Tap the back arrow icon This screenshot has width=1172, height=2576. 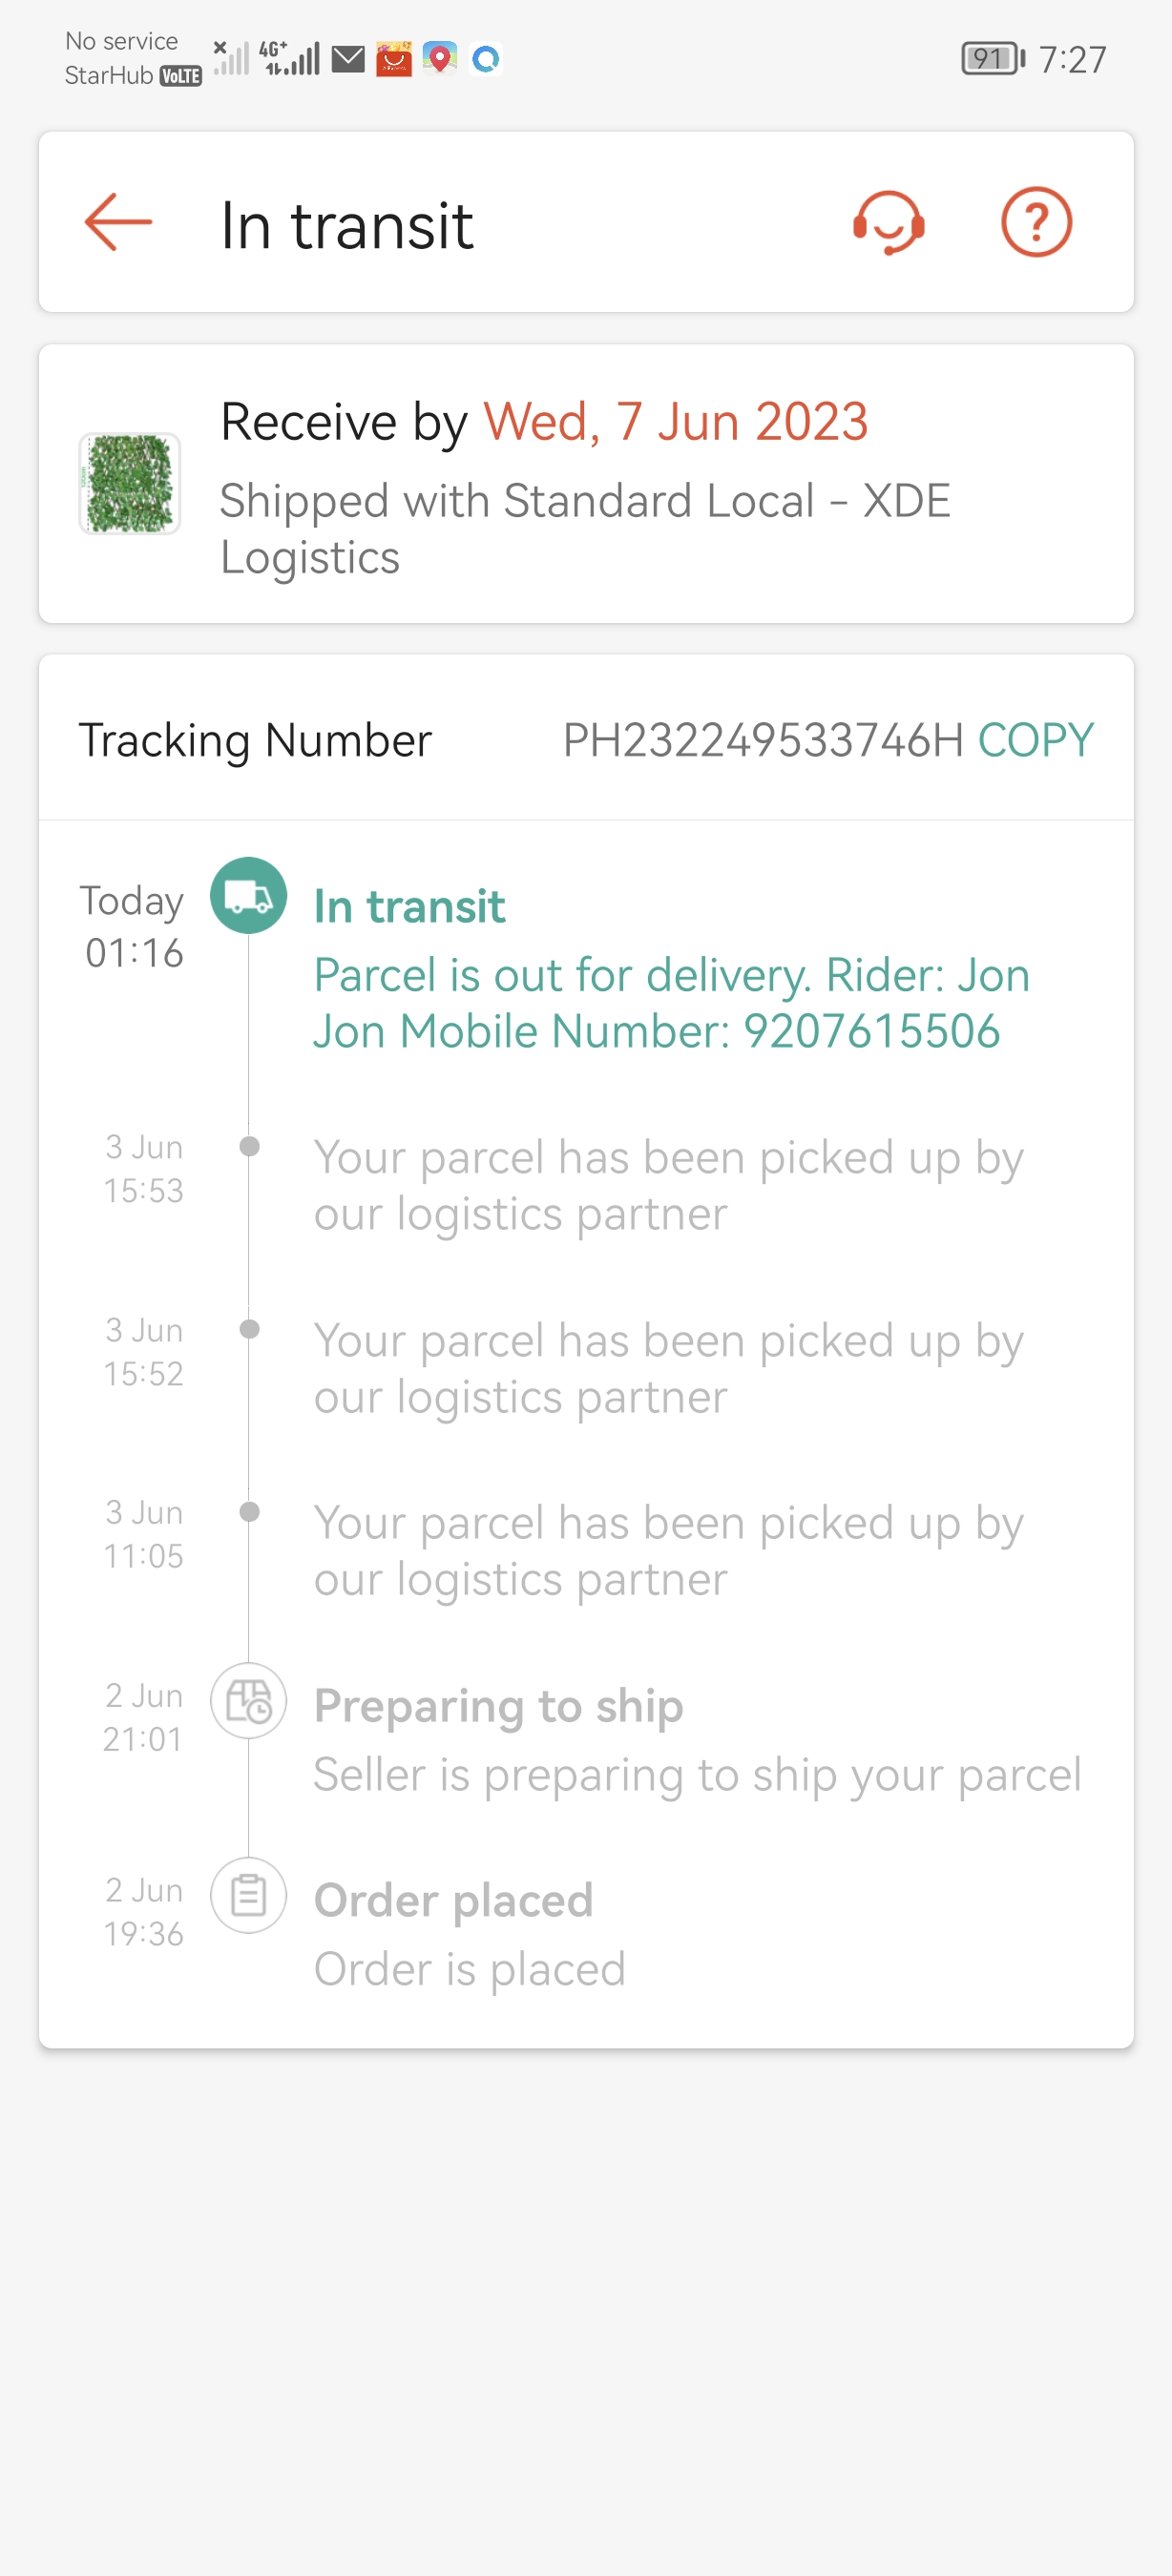(118, 222)
